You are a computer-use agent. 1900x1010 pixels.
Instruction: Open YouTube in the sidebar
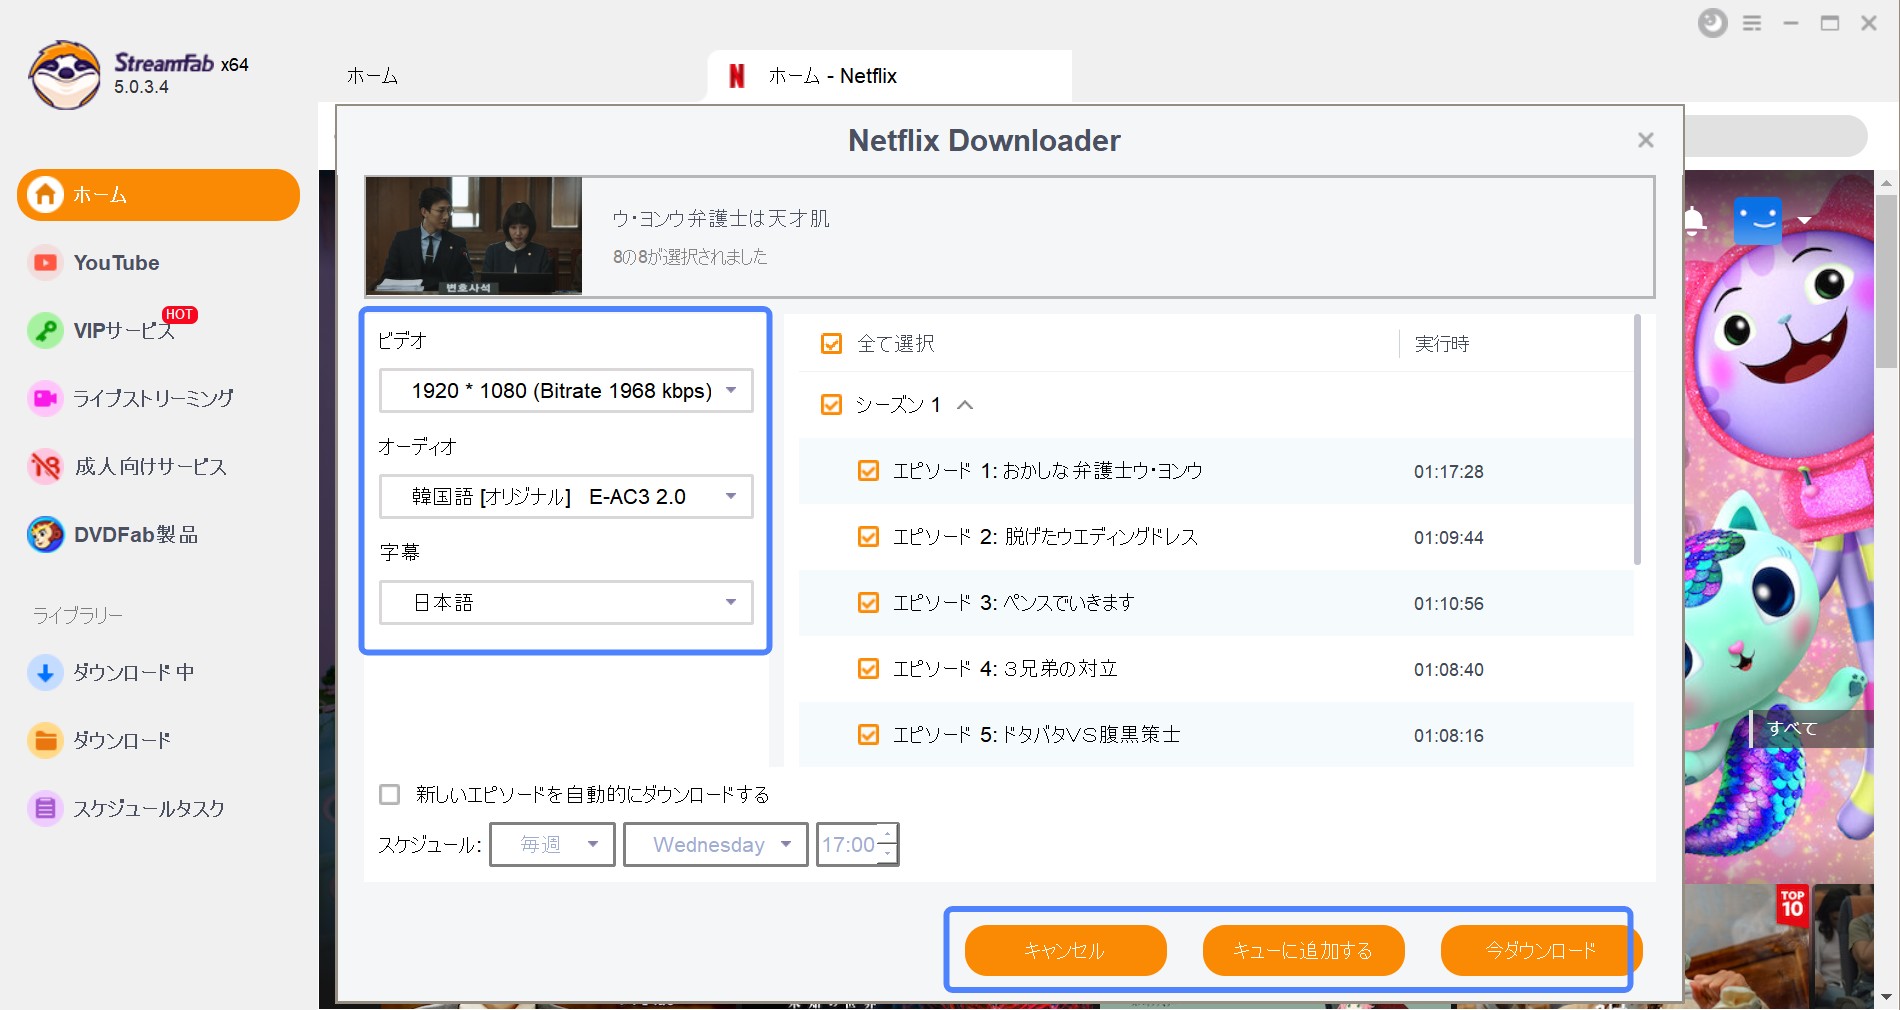116,263
